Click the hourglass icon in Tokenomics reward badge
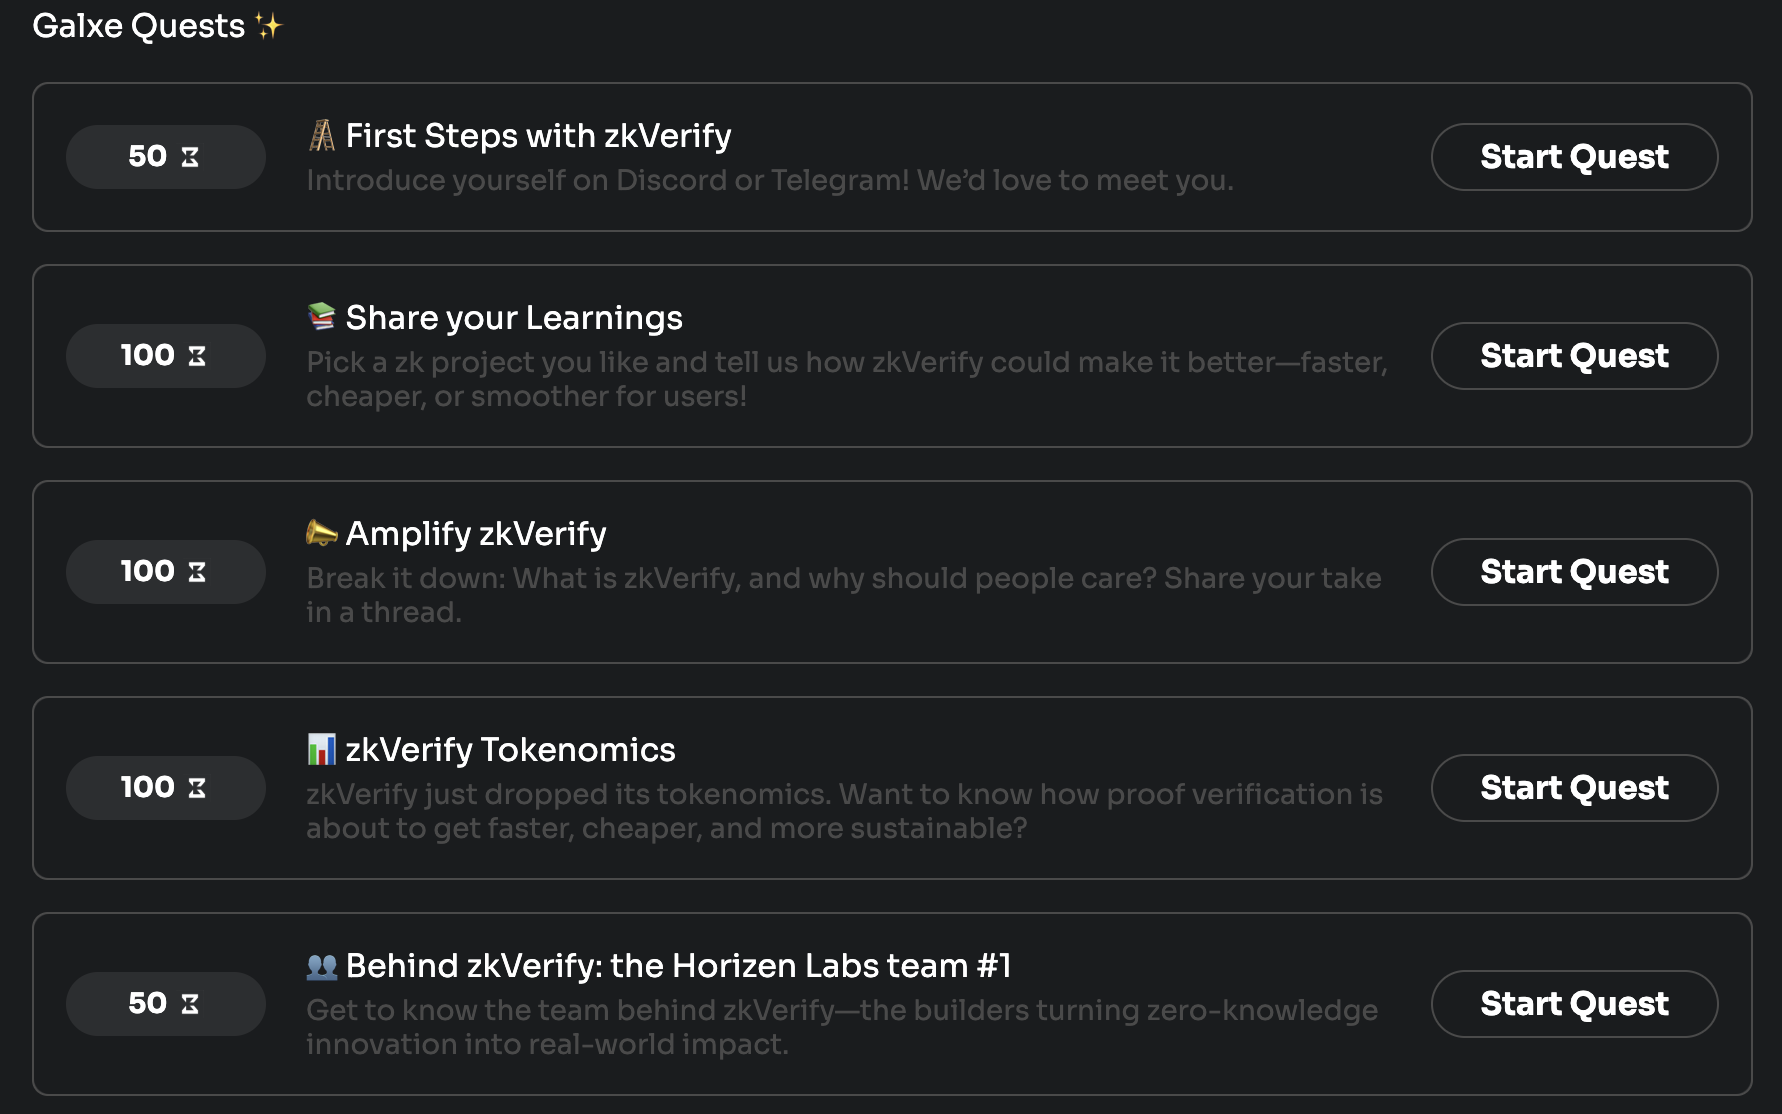 tap(197, 788)
